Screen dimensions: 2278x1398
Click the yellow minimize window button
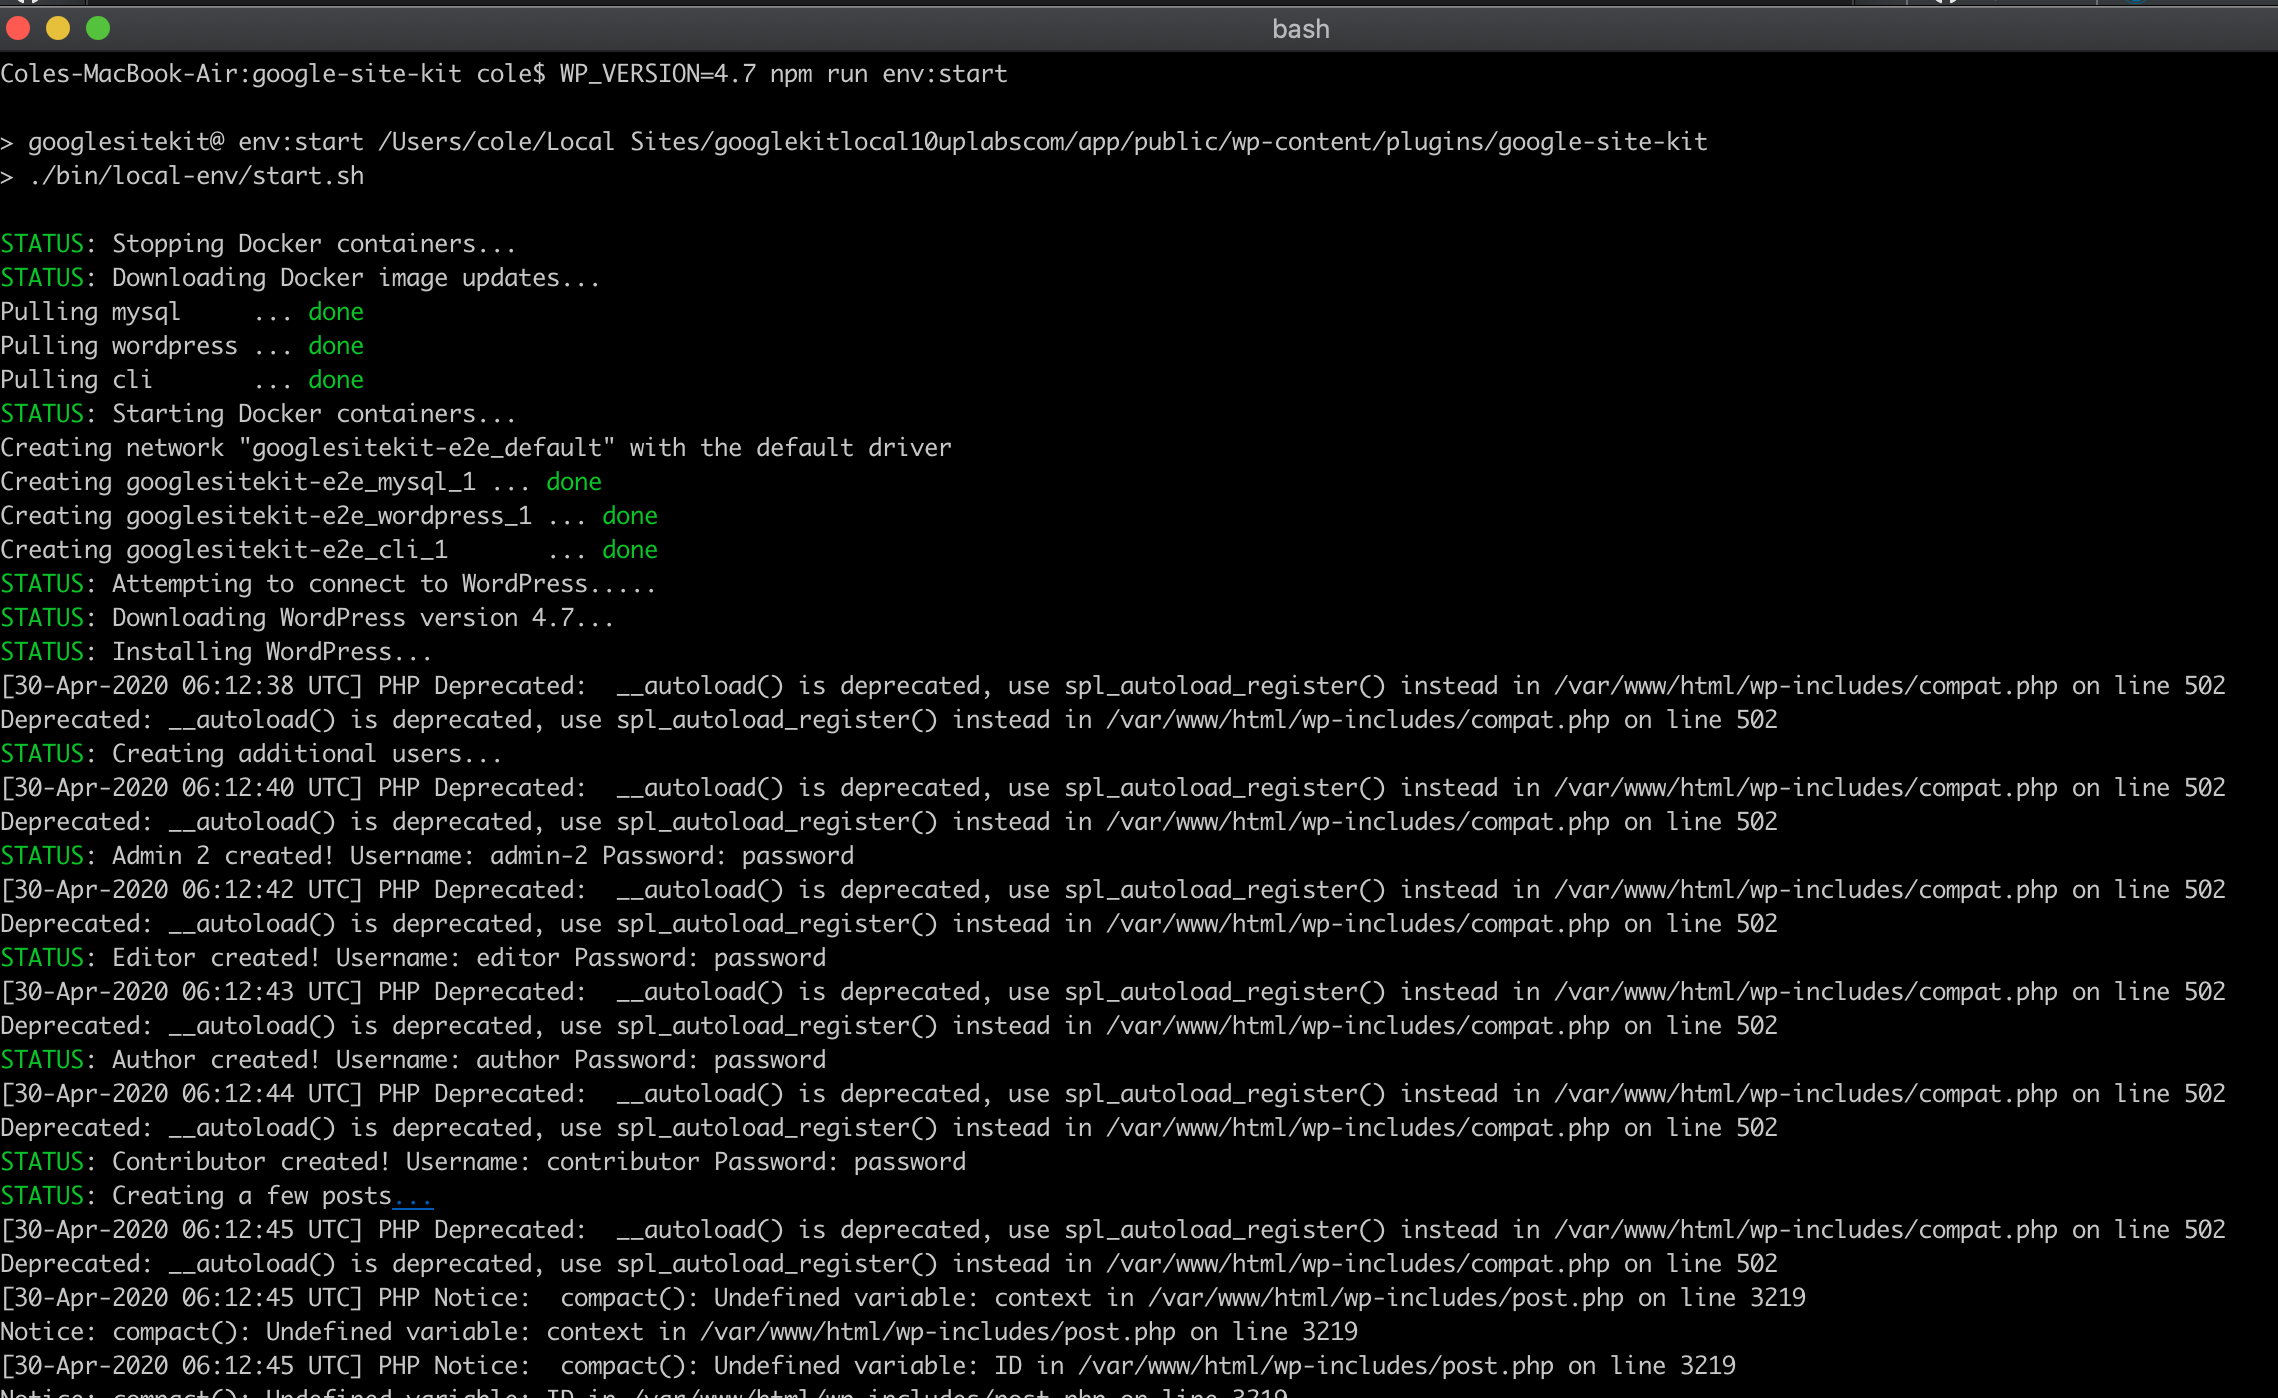(x=58, y=28)
